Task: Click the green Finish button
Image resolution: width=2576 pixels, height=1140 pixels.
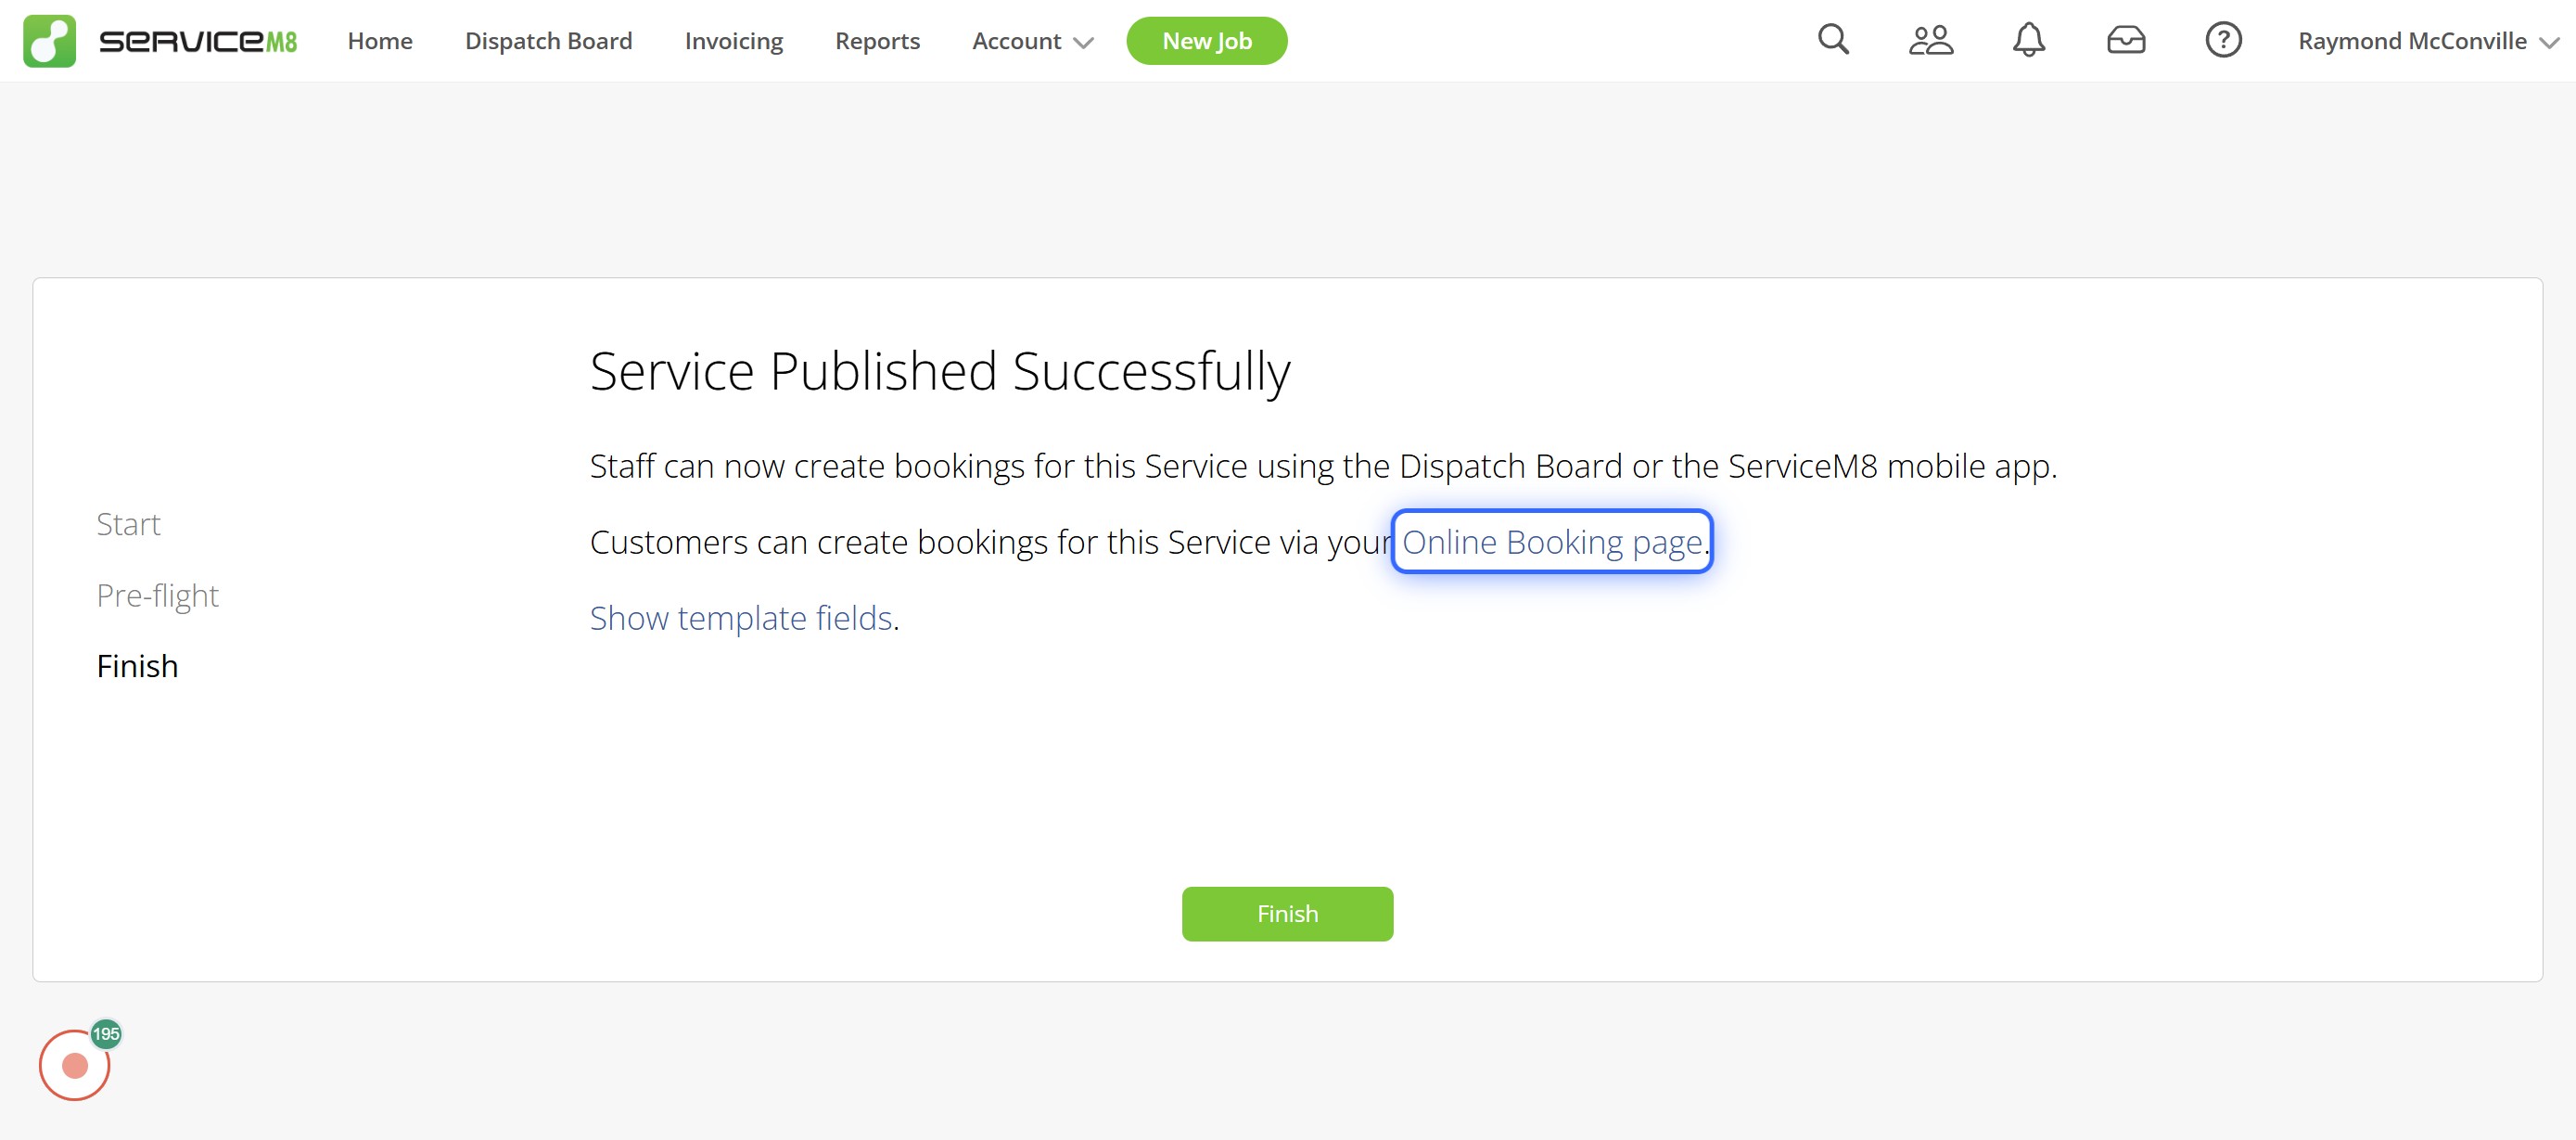Action: click(1287, 913)
